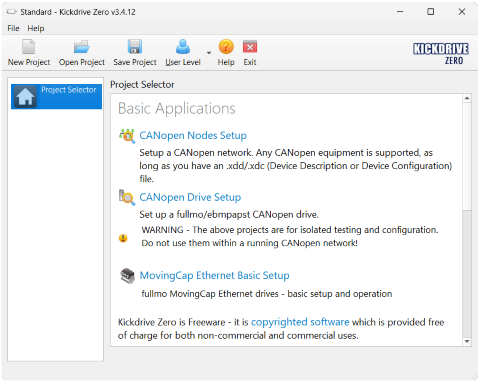The height and width of the screenshot is (382, 480).
Task: Open the File menu
Action: (x=13, y=28)
